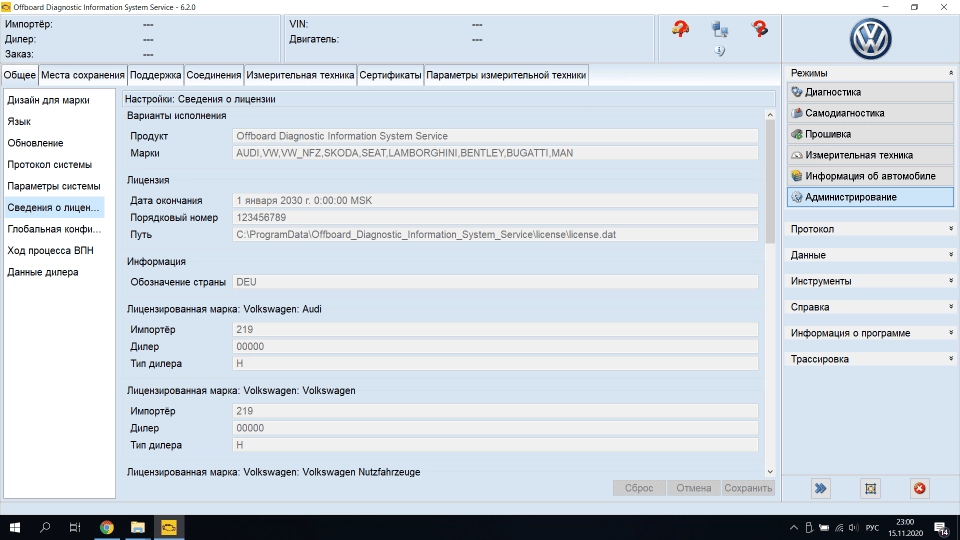Expand the Данные section
Screen dimensions: 960x540
coord(951,255)
